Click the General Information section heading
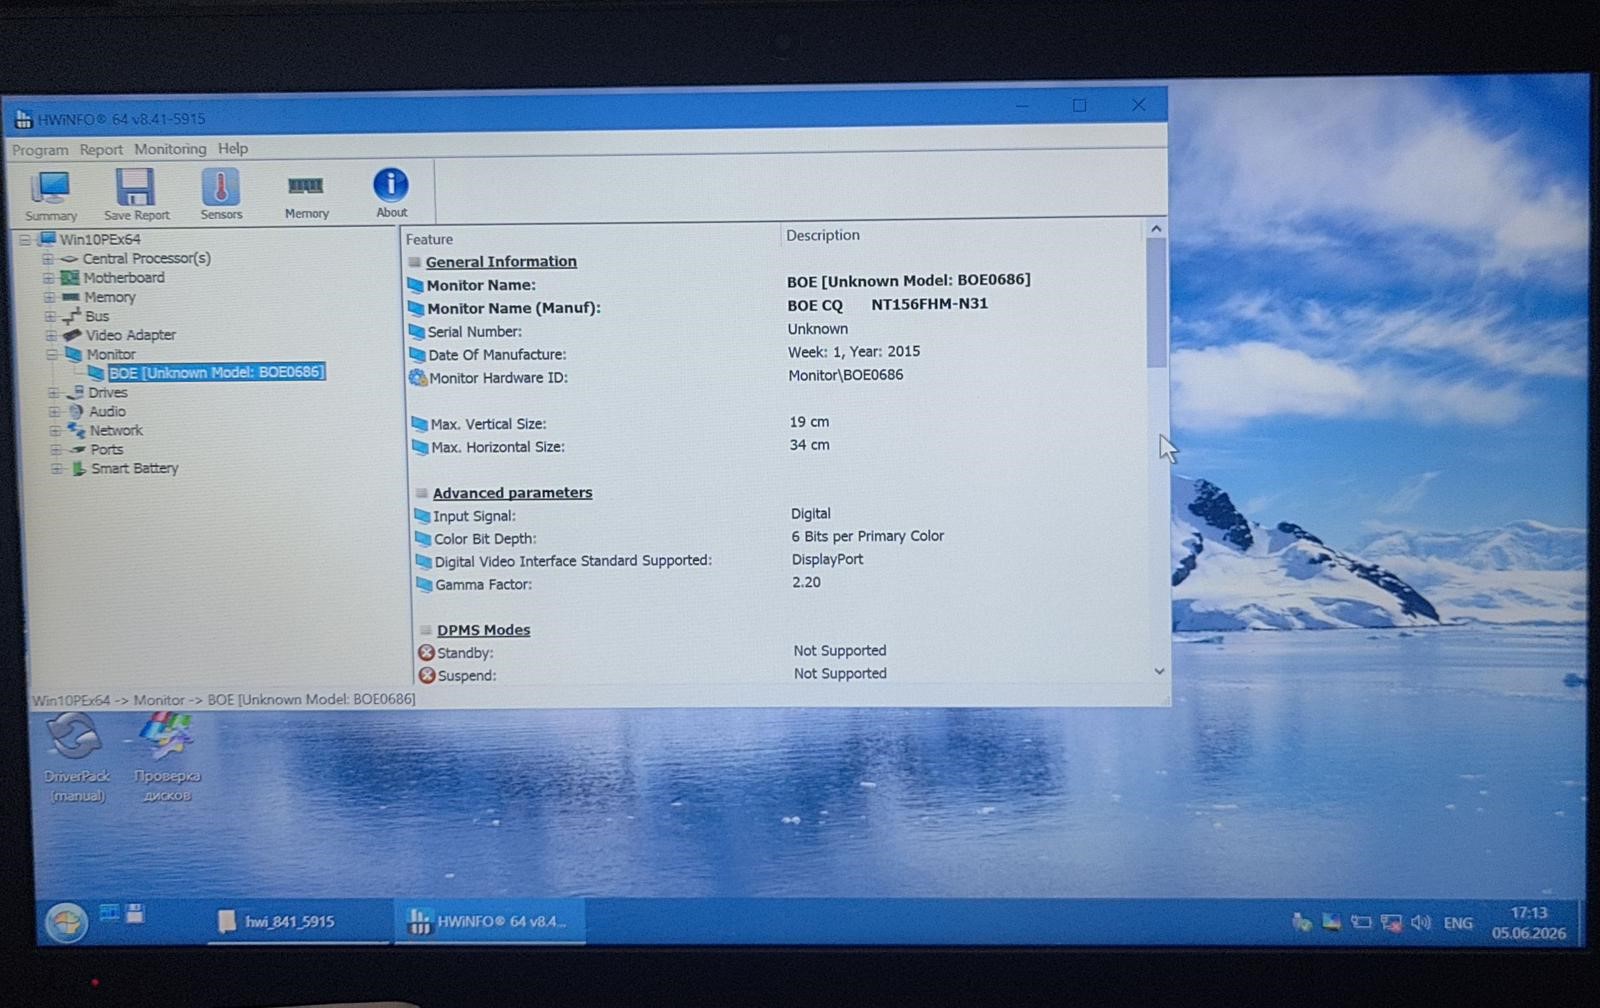 tap(501, 261)
